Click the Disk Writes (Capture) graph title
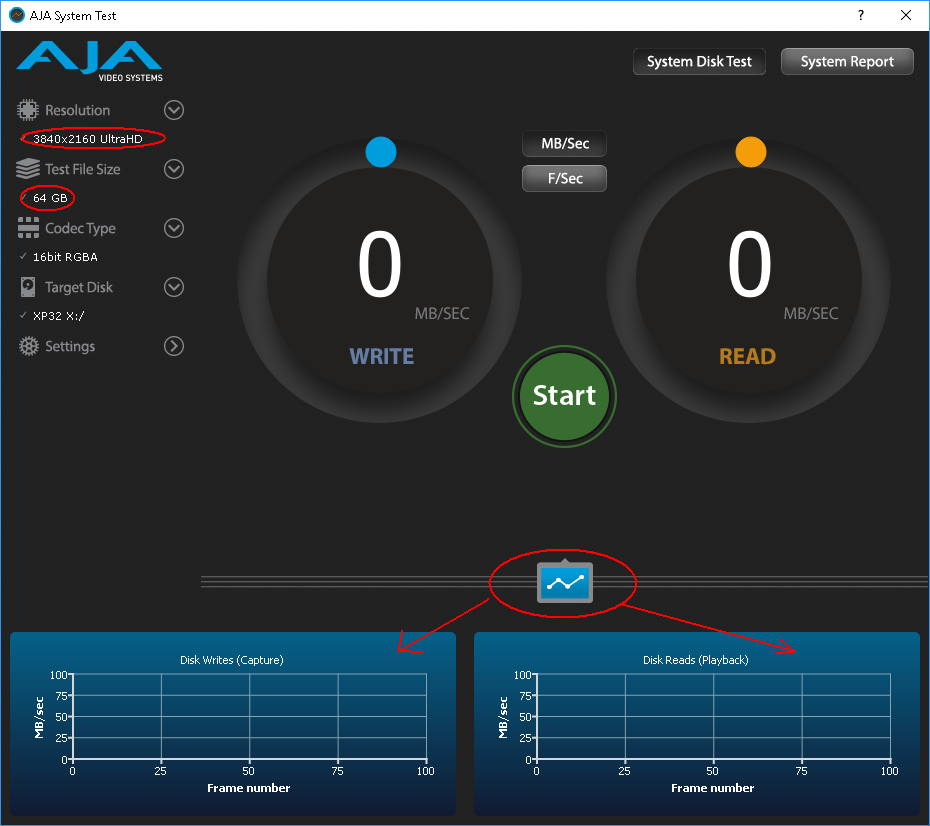This screenshot has height=826, width=930. pos(232,660)
